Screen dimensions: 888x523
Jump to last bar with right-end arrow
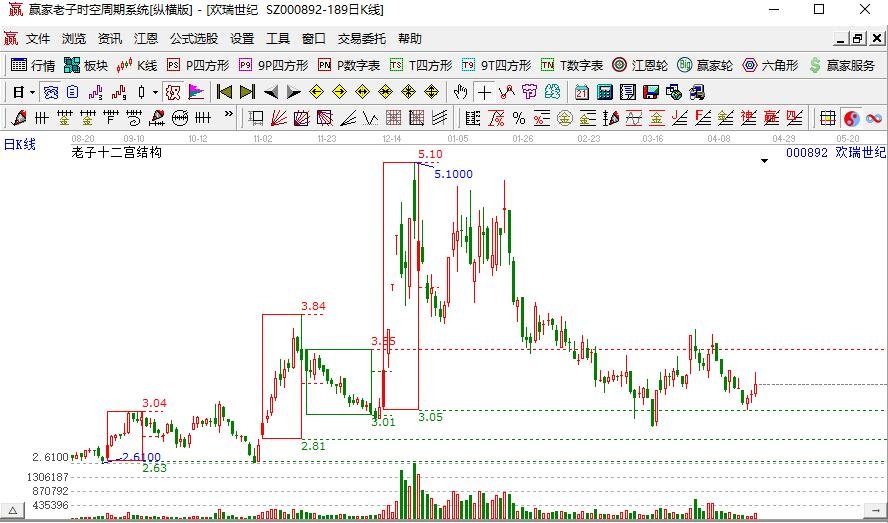(x=247, y=92)
